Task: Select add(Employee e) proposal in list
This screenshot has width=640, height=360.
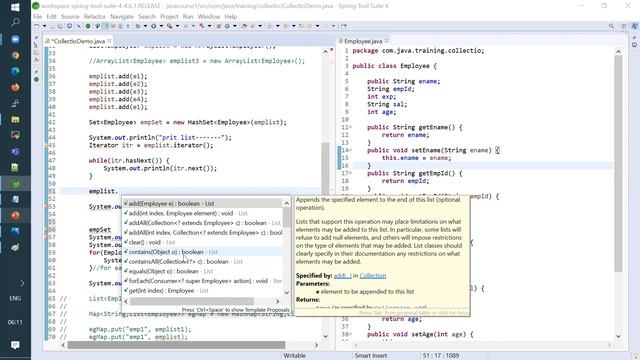Action: [x=202, y=203]
